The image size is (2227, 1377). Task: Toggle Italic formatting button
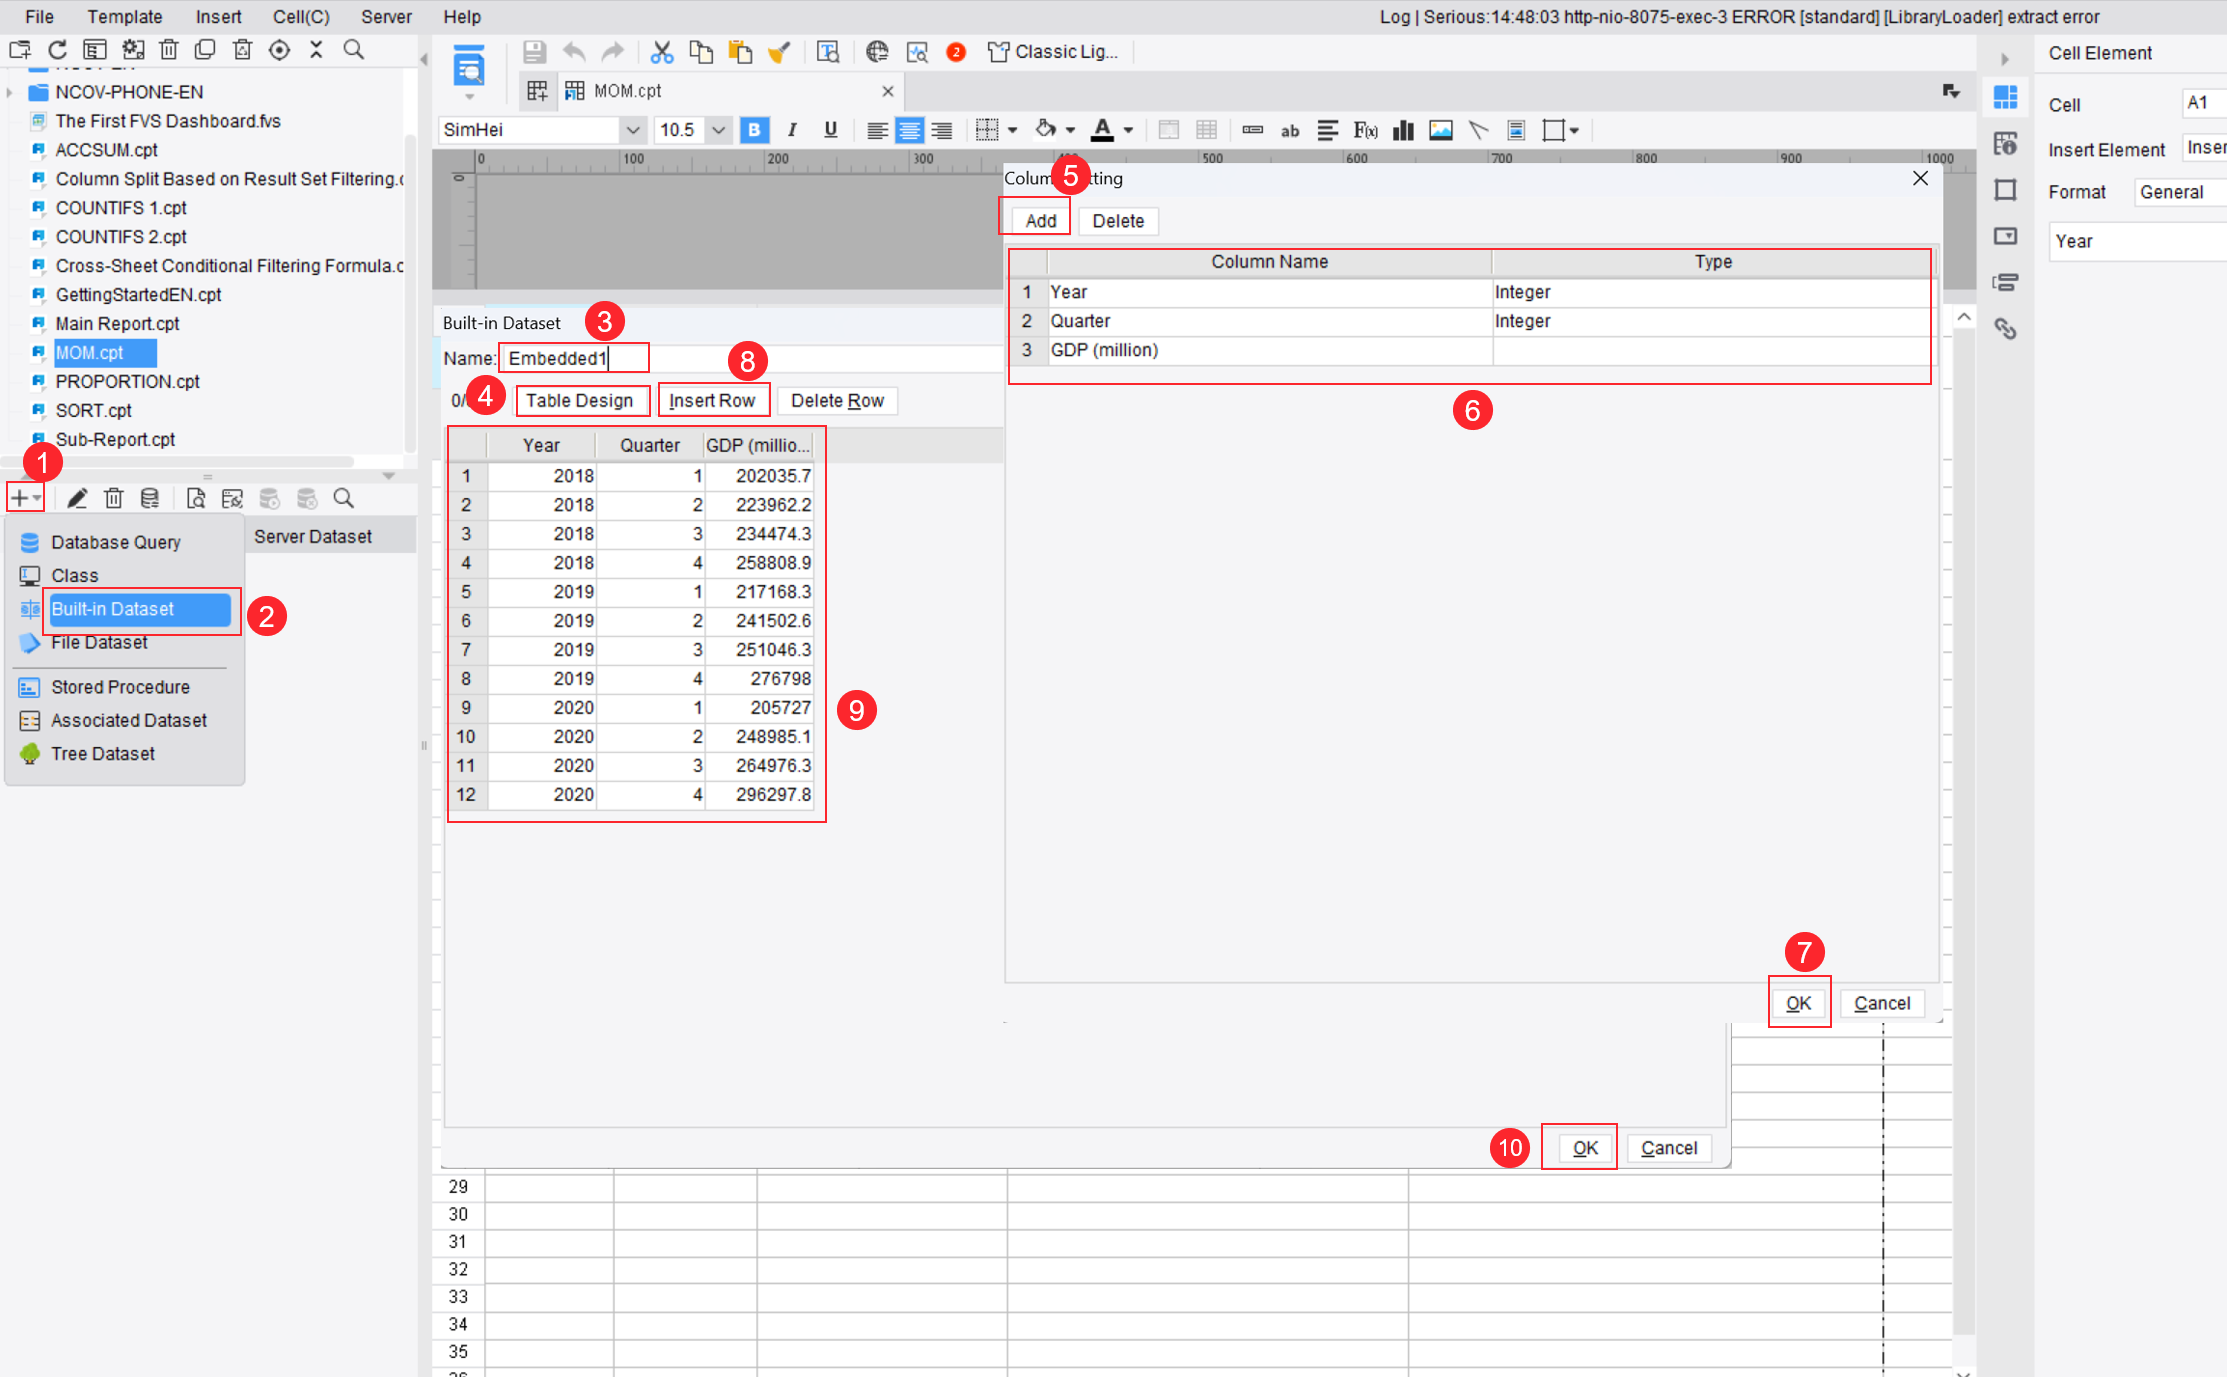click(792, 130)
